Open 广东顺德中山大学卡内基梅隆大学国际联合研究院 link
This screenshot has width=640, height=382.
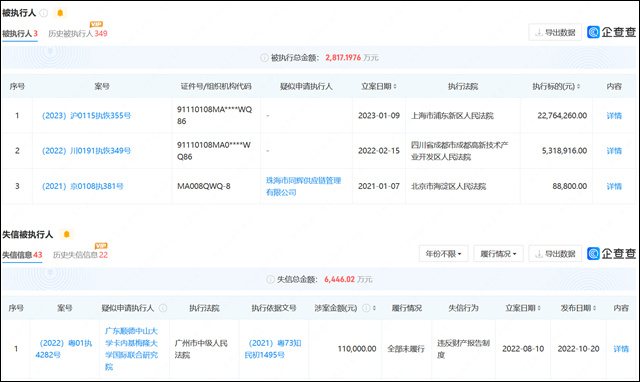pyautogui.click(x=131, y=349)
